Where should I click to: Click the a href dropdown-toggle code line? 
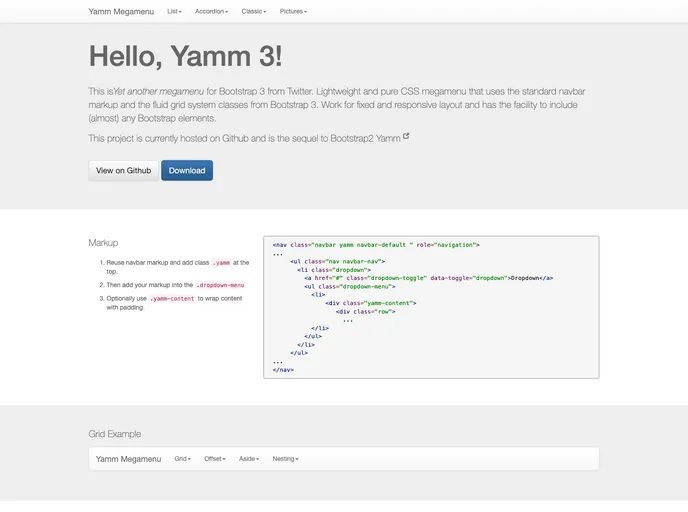428,278
